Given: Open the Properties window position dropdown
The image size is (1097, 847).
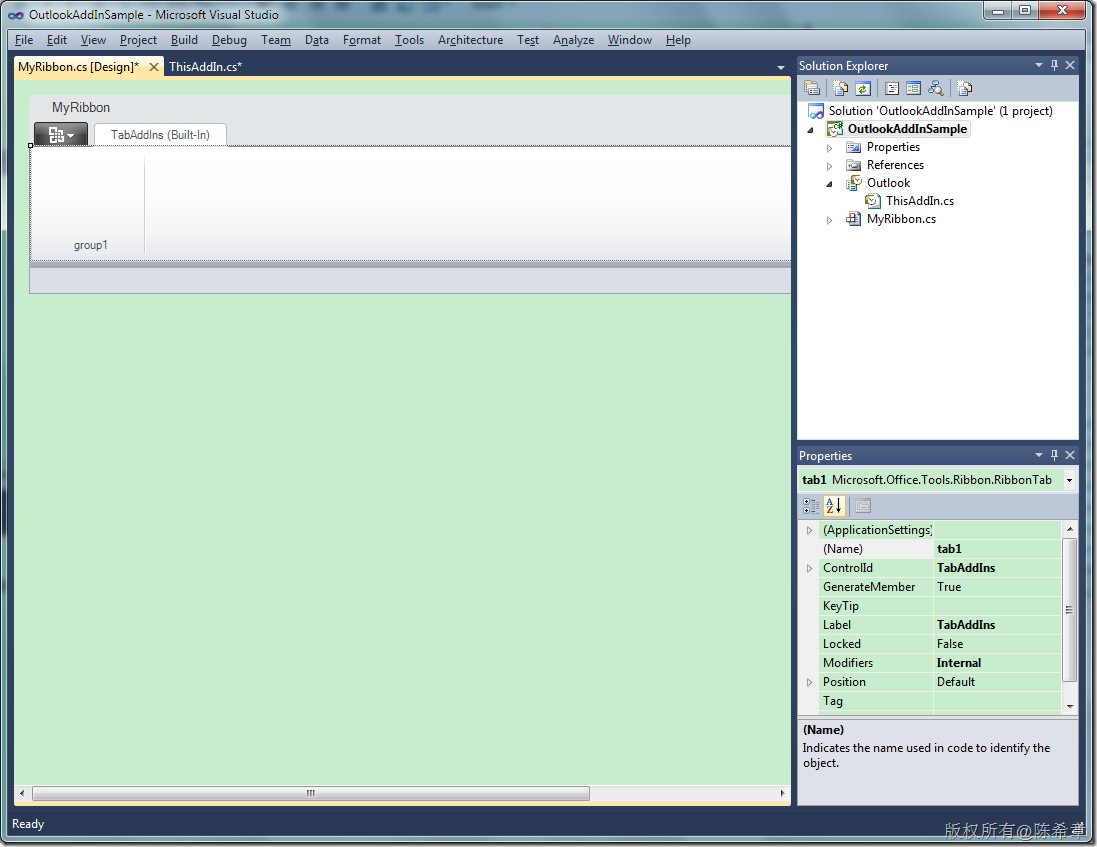Looking at the screenshot, I should coord(1038,455).
